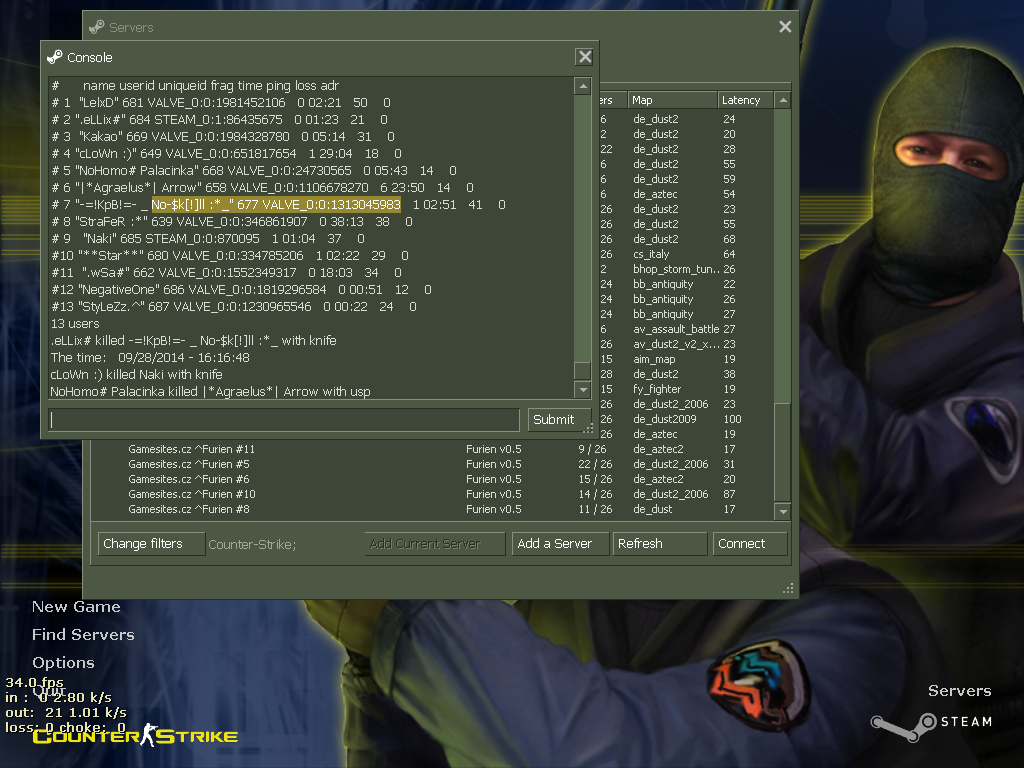Click the "NegativeOne" status line

click(241, 289)
